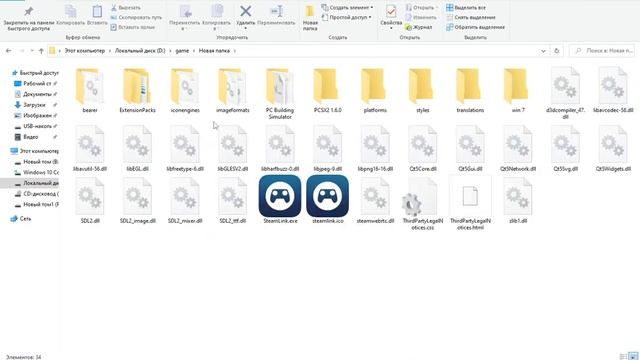The width and height of the screenshot is (640, 360).
Task: Click 'Этот компьютер' in the address bar
Action: click(84, 51)
